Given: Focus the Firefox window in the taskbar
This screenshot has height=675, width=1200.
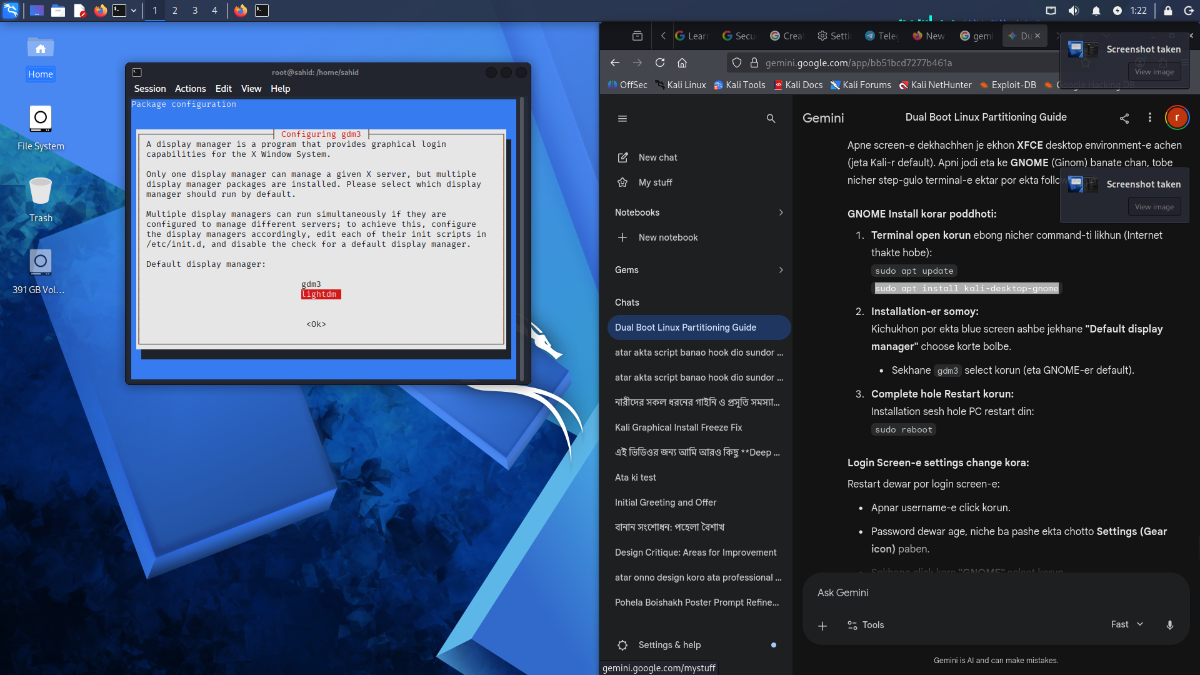Looking at the screenshot, I should click(x=240, y=10).
